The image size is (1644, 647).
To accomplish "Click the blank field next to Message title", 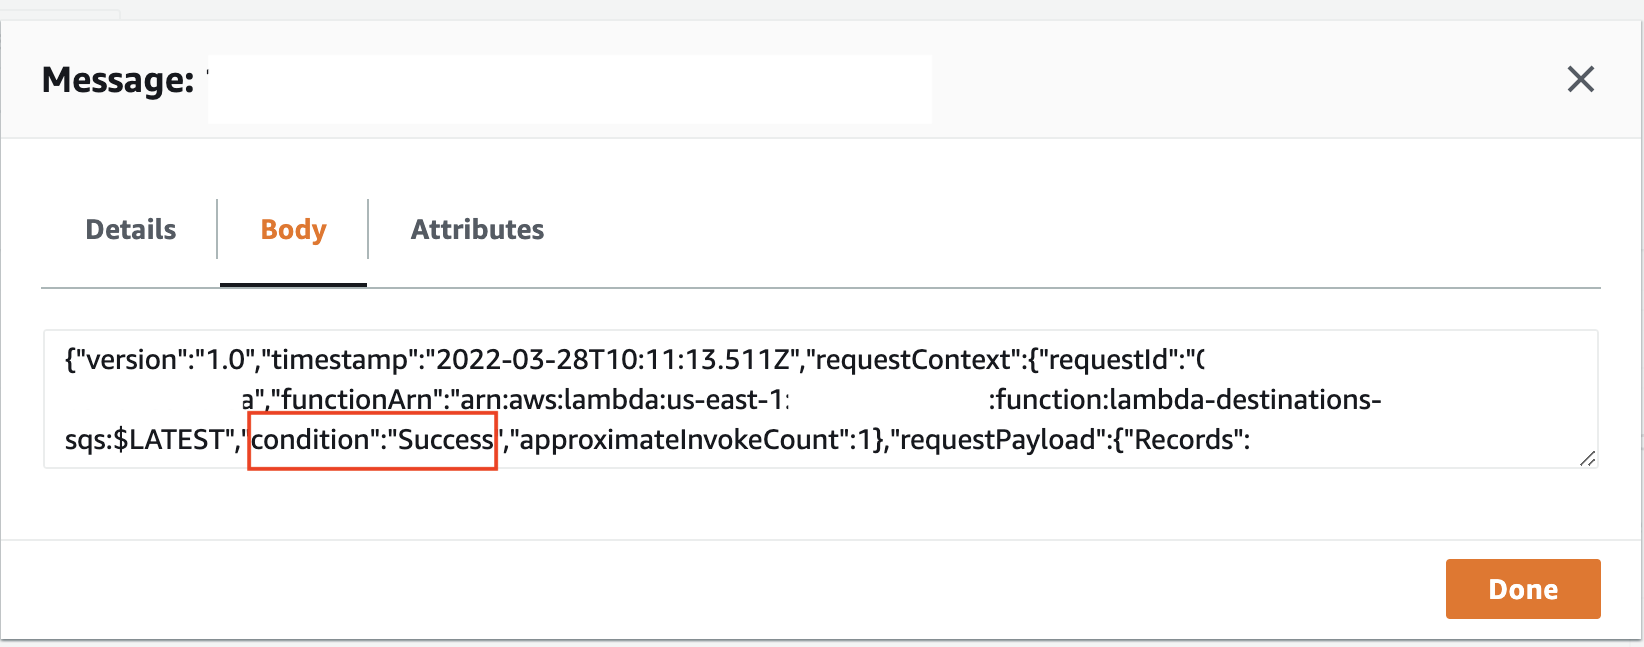I will coord(568,88).
